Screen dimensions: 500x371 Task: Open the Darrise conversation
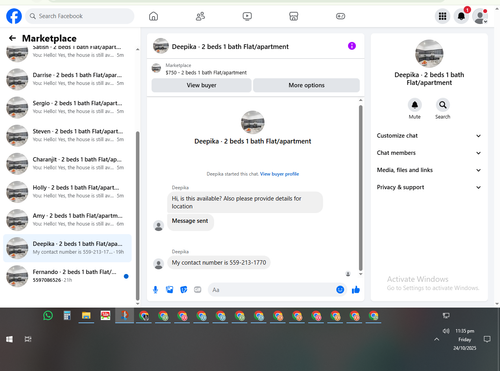pos(68,79)
